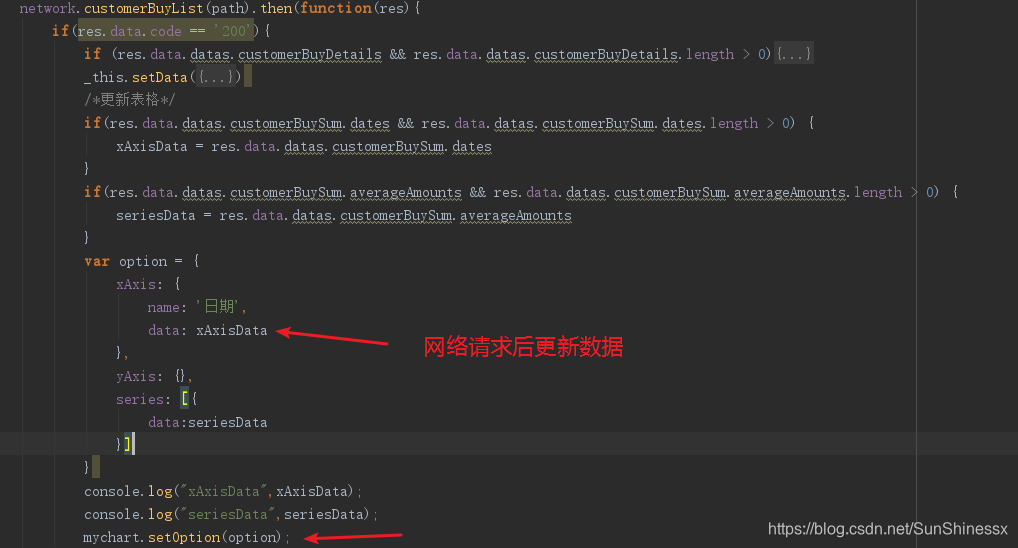Click 'if(res.data.code' condition text

point(117,31)
